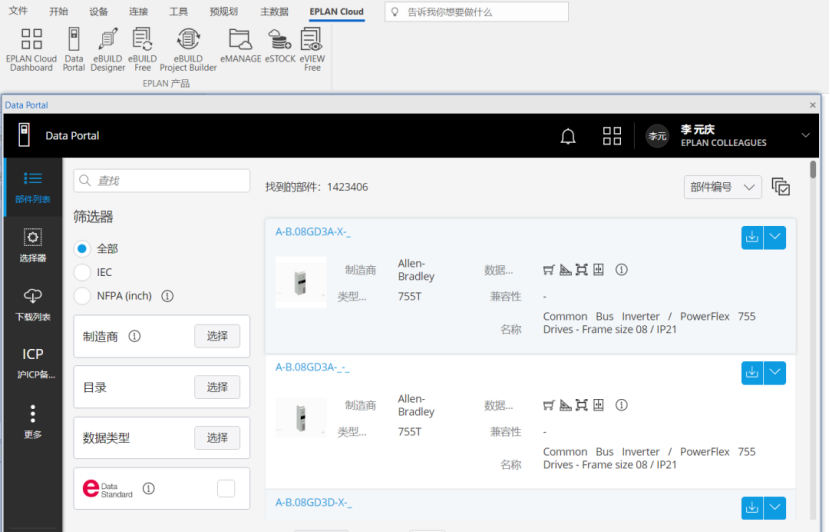Open eVIEW Free
Viewport: 830px width, 532px height.
coord(312,49)
